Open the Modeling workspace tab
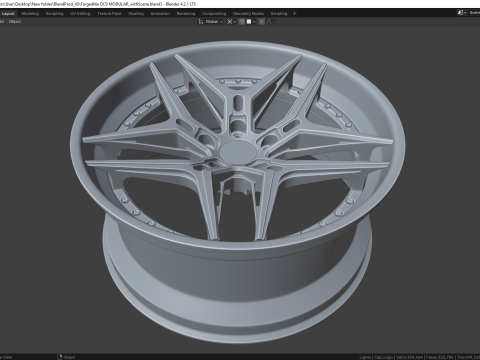Image resolution: width=480 pixels, height=360 pixels. (30, 14)
